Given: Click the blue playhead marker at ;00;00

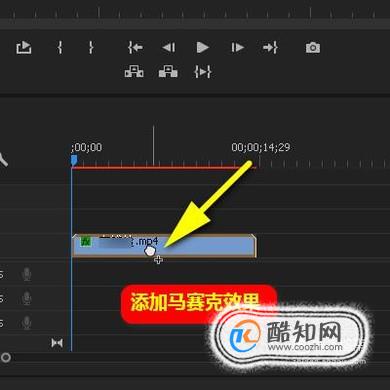Looking at the screenshot, I should pyautogui.click(x=74, y=160).
